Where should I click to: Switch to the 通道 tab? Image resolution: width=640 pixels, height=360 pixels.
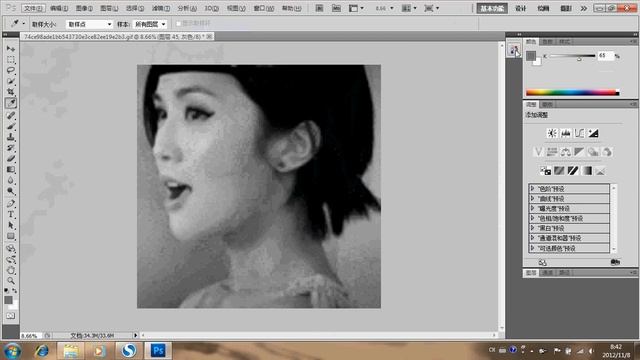pos(547,273)
